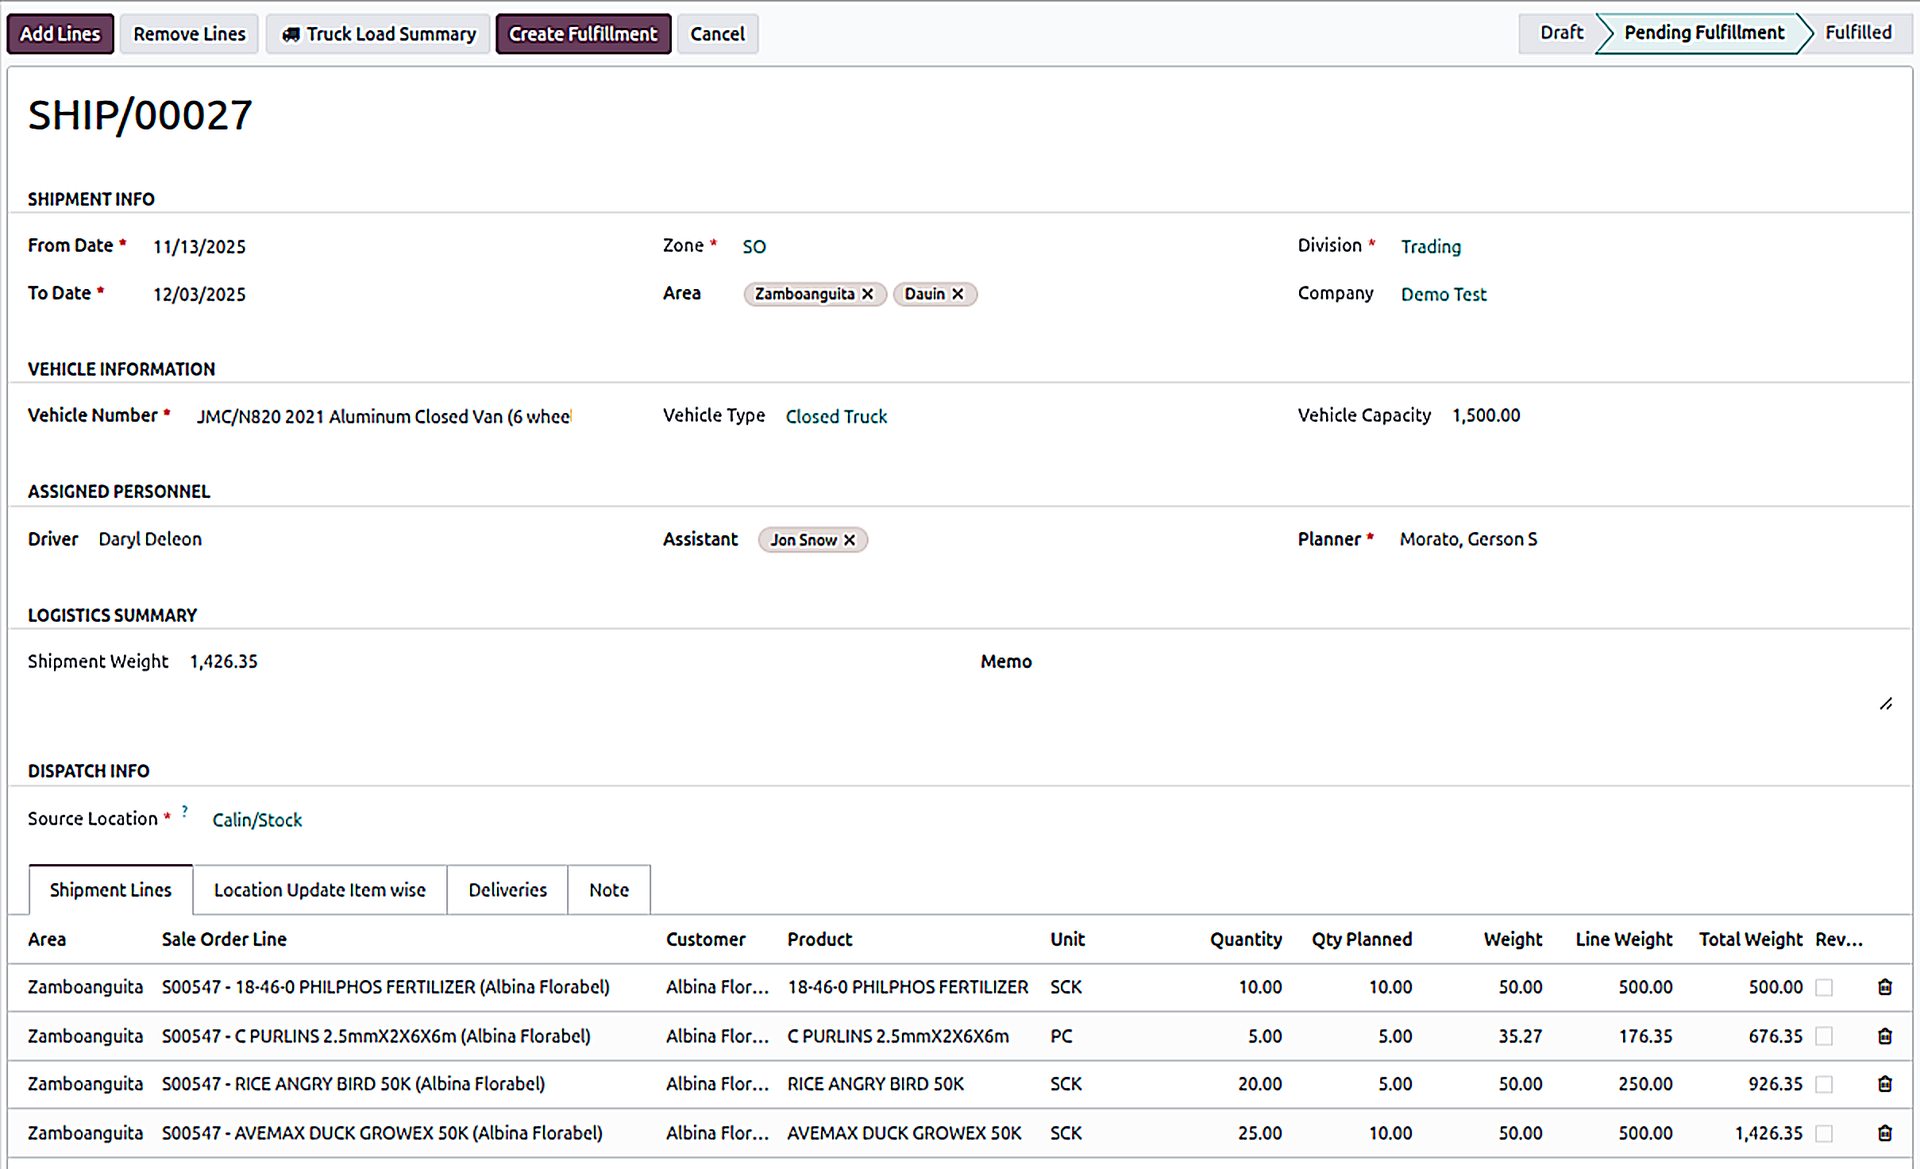Open Demo Test company link
This screenshot has width=1920, height=1169.
(1443, 294)
